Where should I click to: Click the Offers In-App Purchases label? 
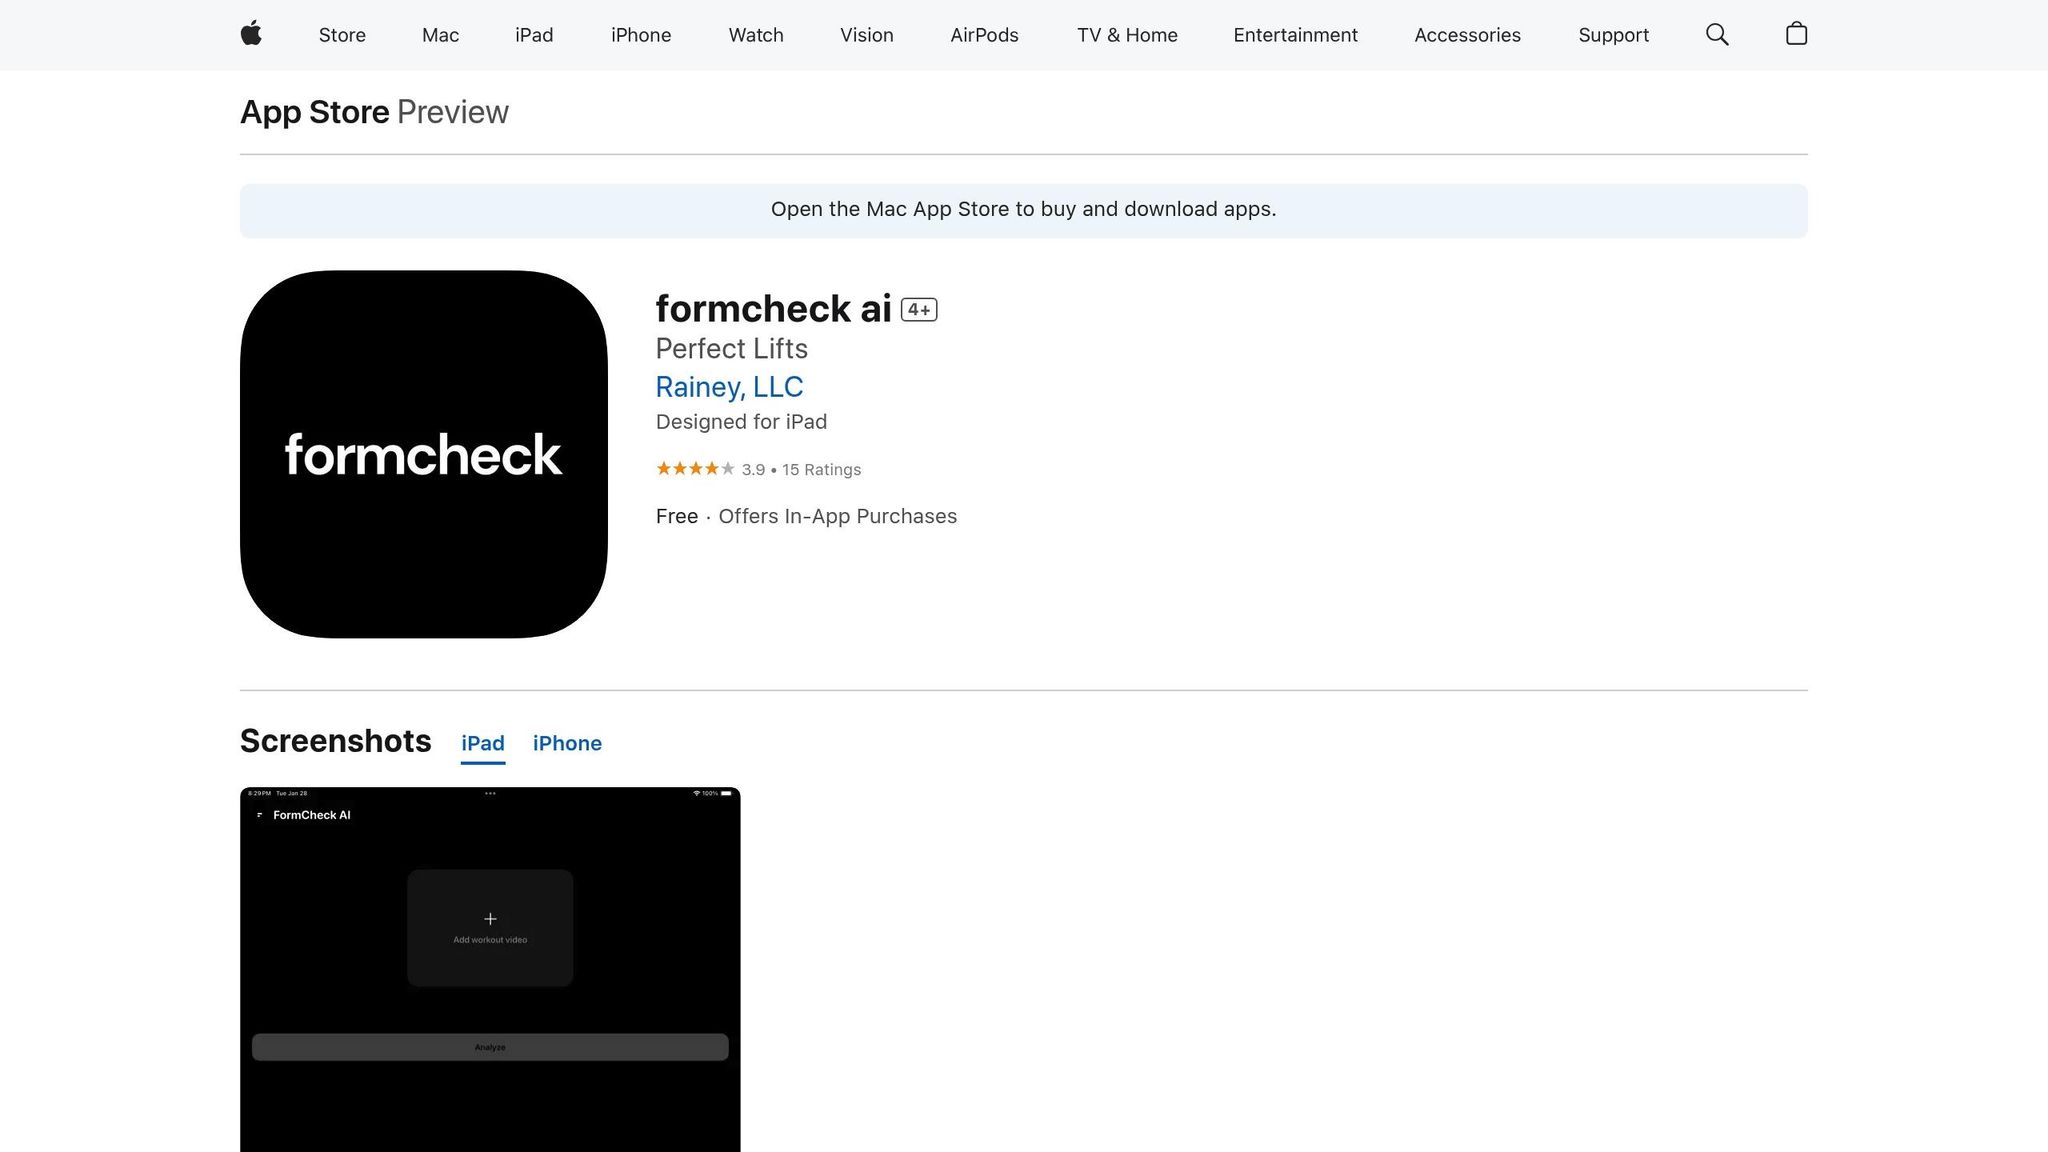click(837, 516)
